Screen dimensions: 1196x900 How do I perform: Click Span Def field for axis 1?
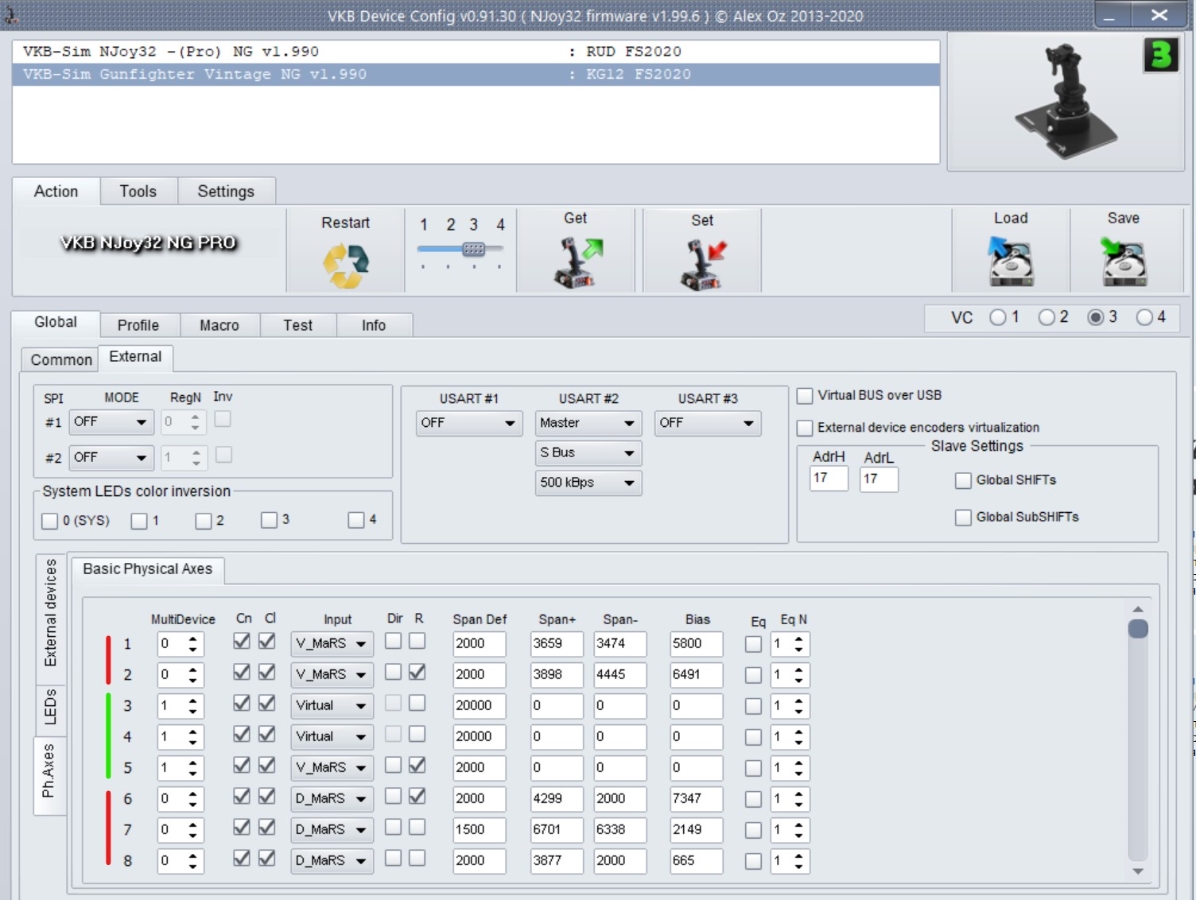pyautogui.click(x=479, y=644)
